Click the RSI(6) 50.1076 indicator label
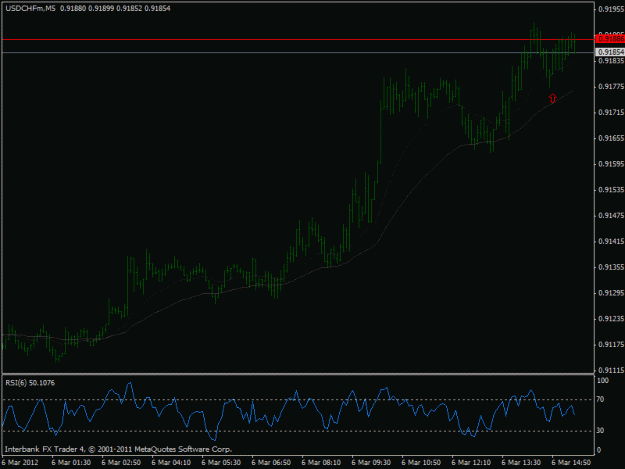This screenshot has width=625, height=469. click(x=30, y=383)
